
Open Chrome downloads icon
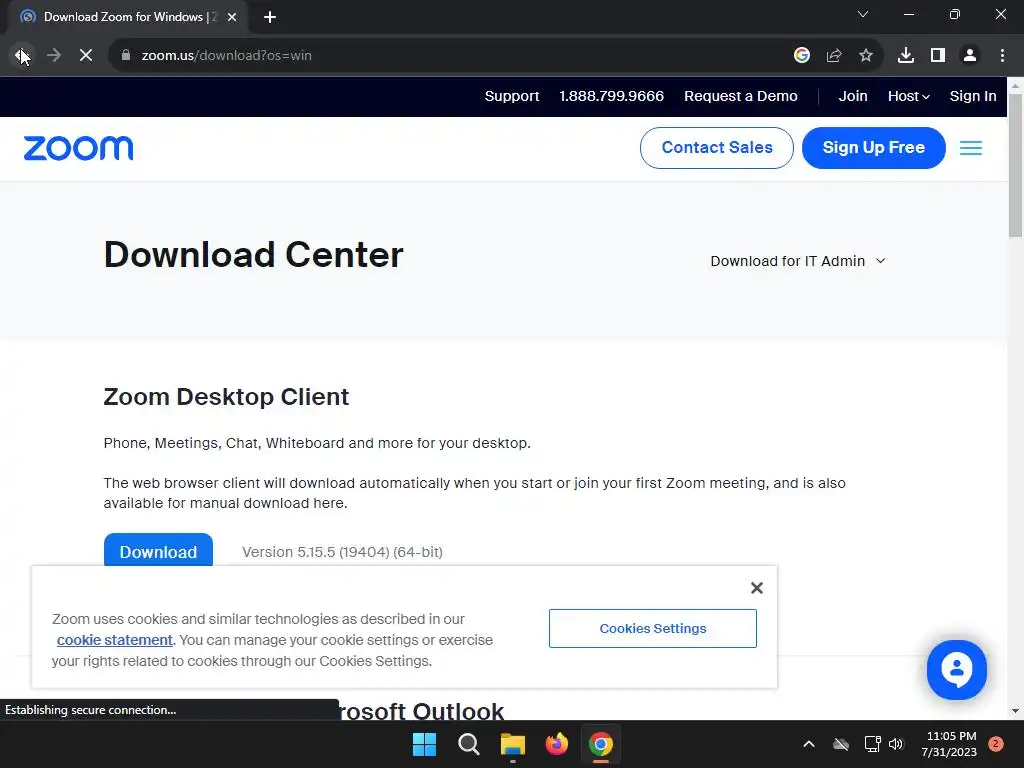point(906,56)
